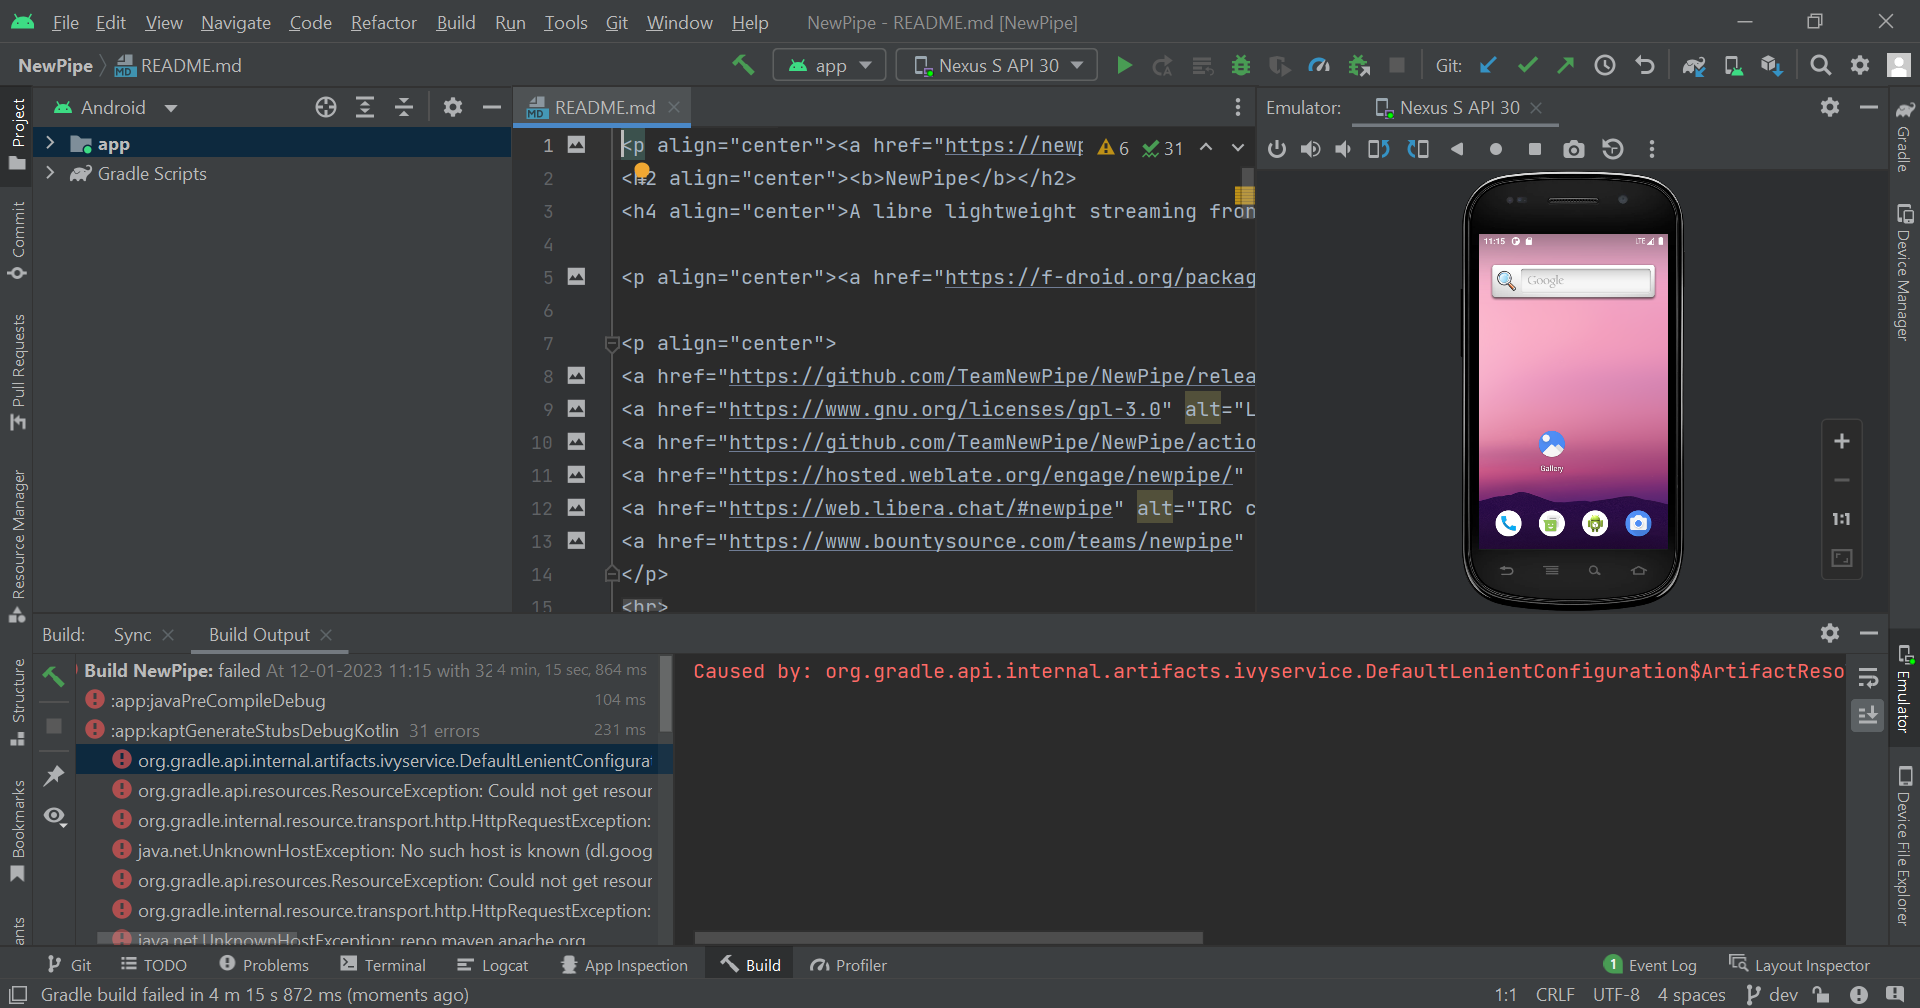Commit changes with the green Git checkmark
The image size is (1920, 1008).
[x=1527, y=66]
